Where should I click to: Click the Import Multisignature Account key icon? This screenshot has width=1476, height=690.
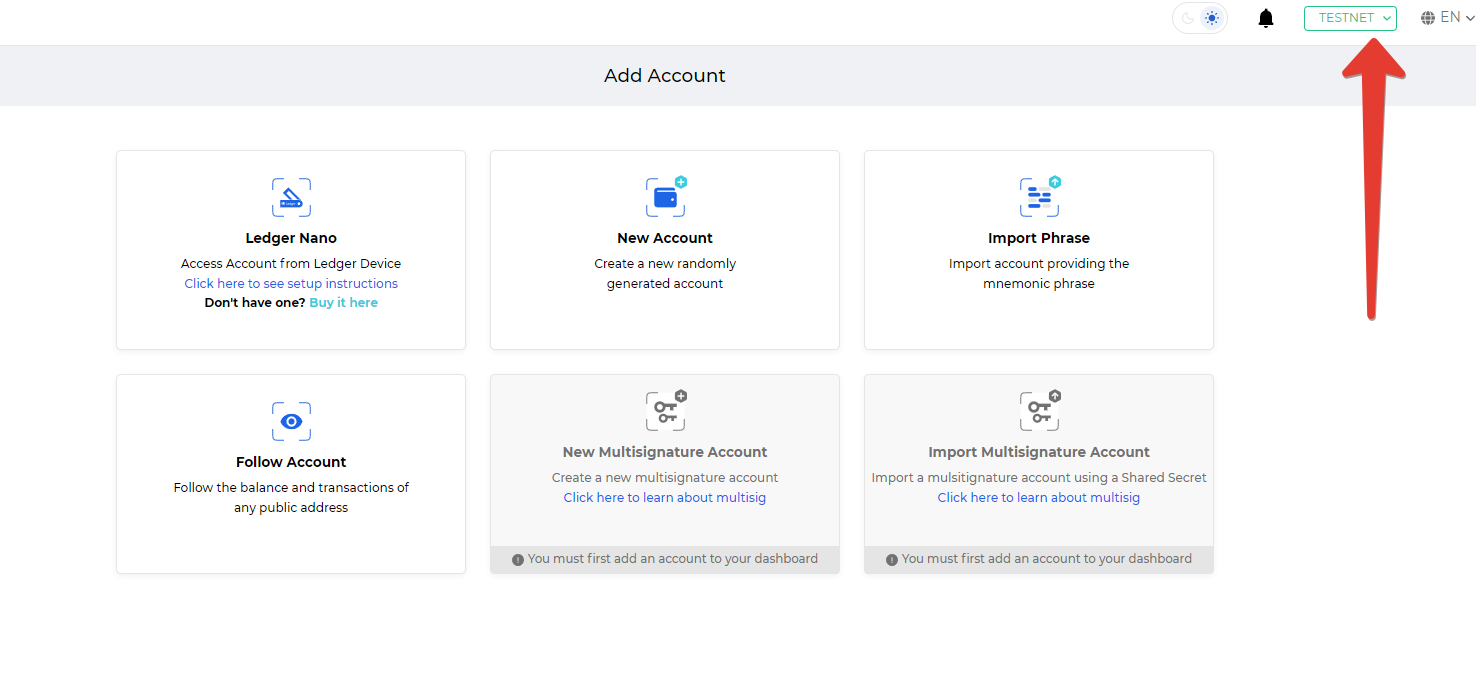click(x=1040, y=410)
